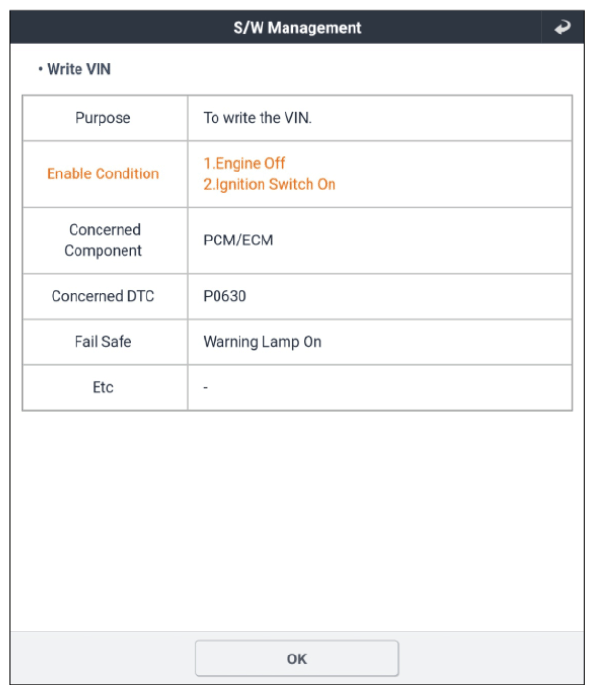
Task: Click '2.Ignition Switch On' condition
Action: click(x=269, y=184)
